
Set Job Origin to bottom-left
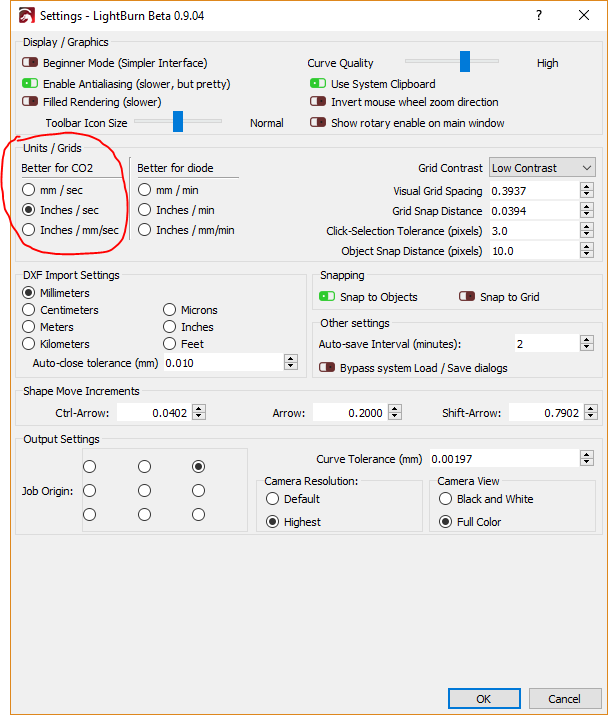tap(90, 514)
